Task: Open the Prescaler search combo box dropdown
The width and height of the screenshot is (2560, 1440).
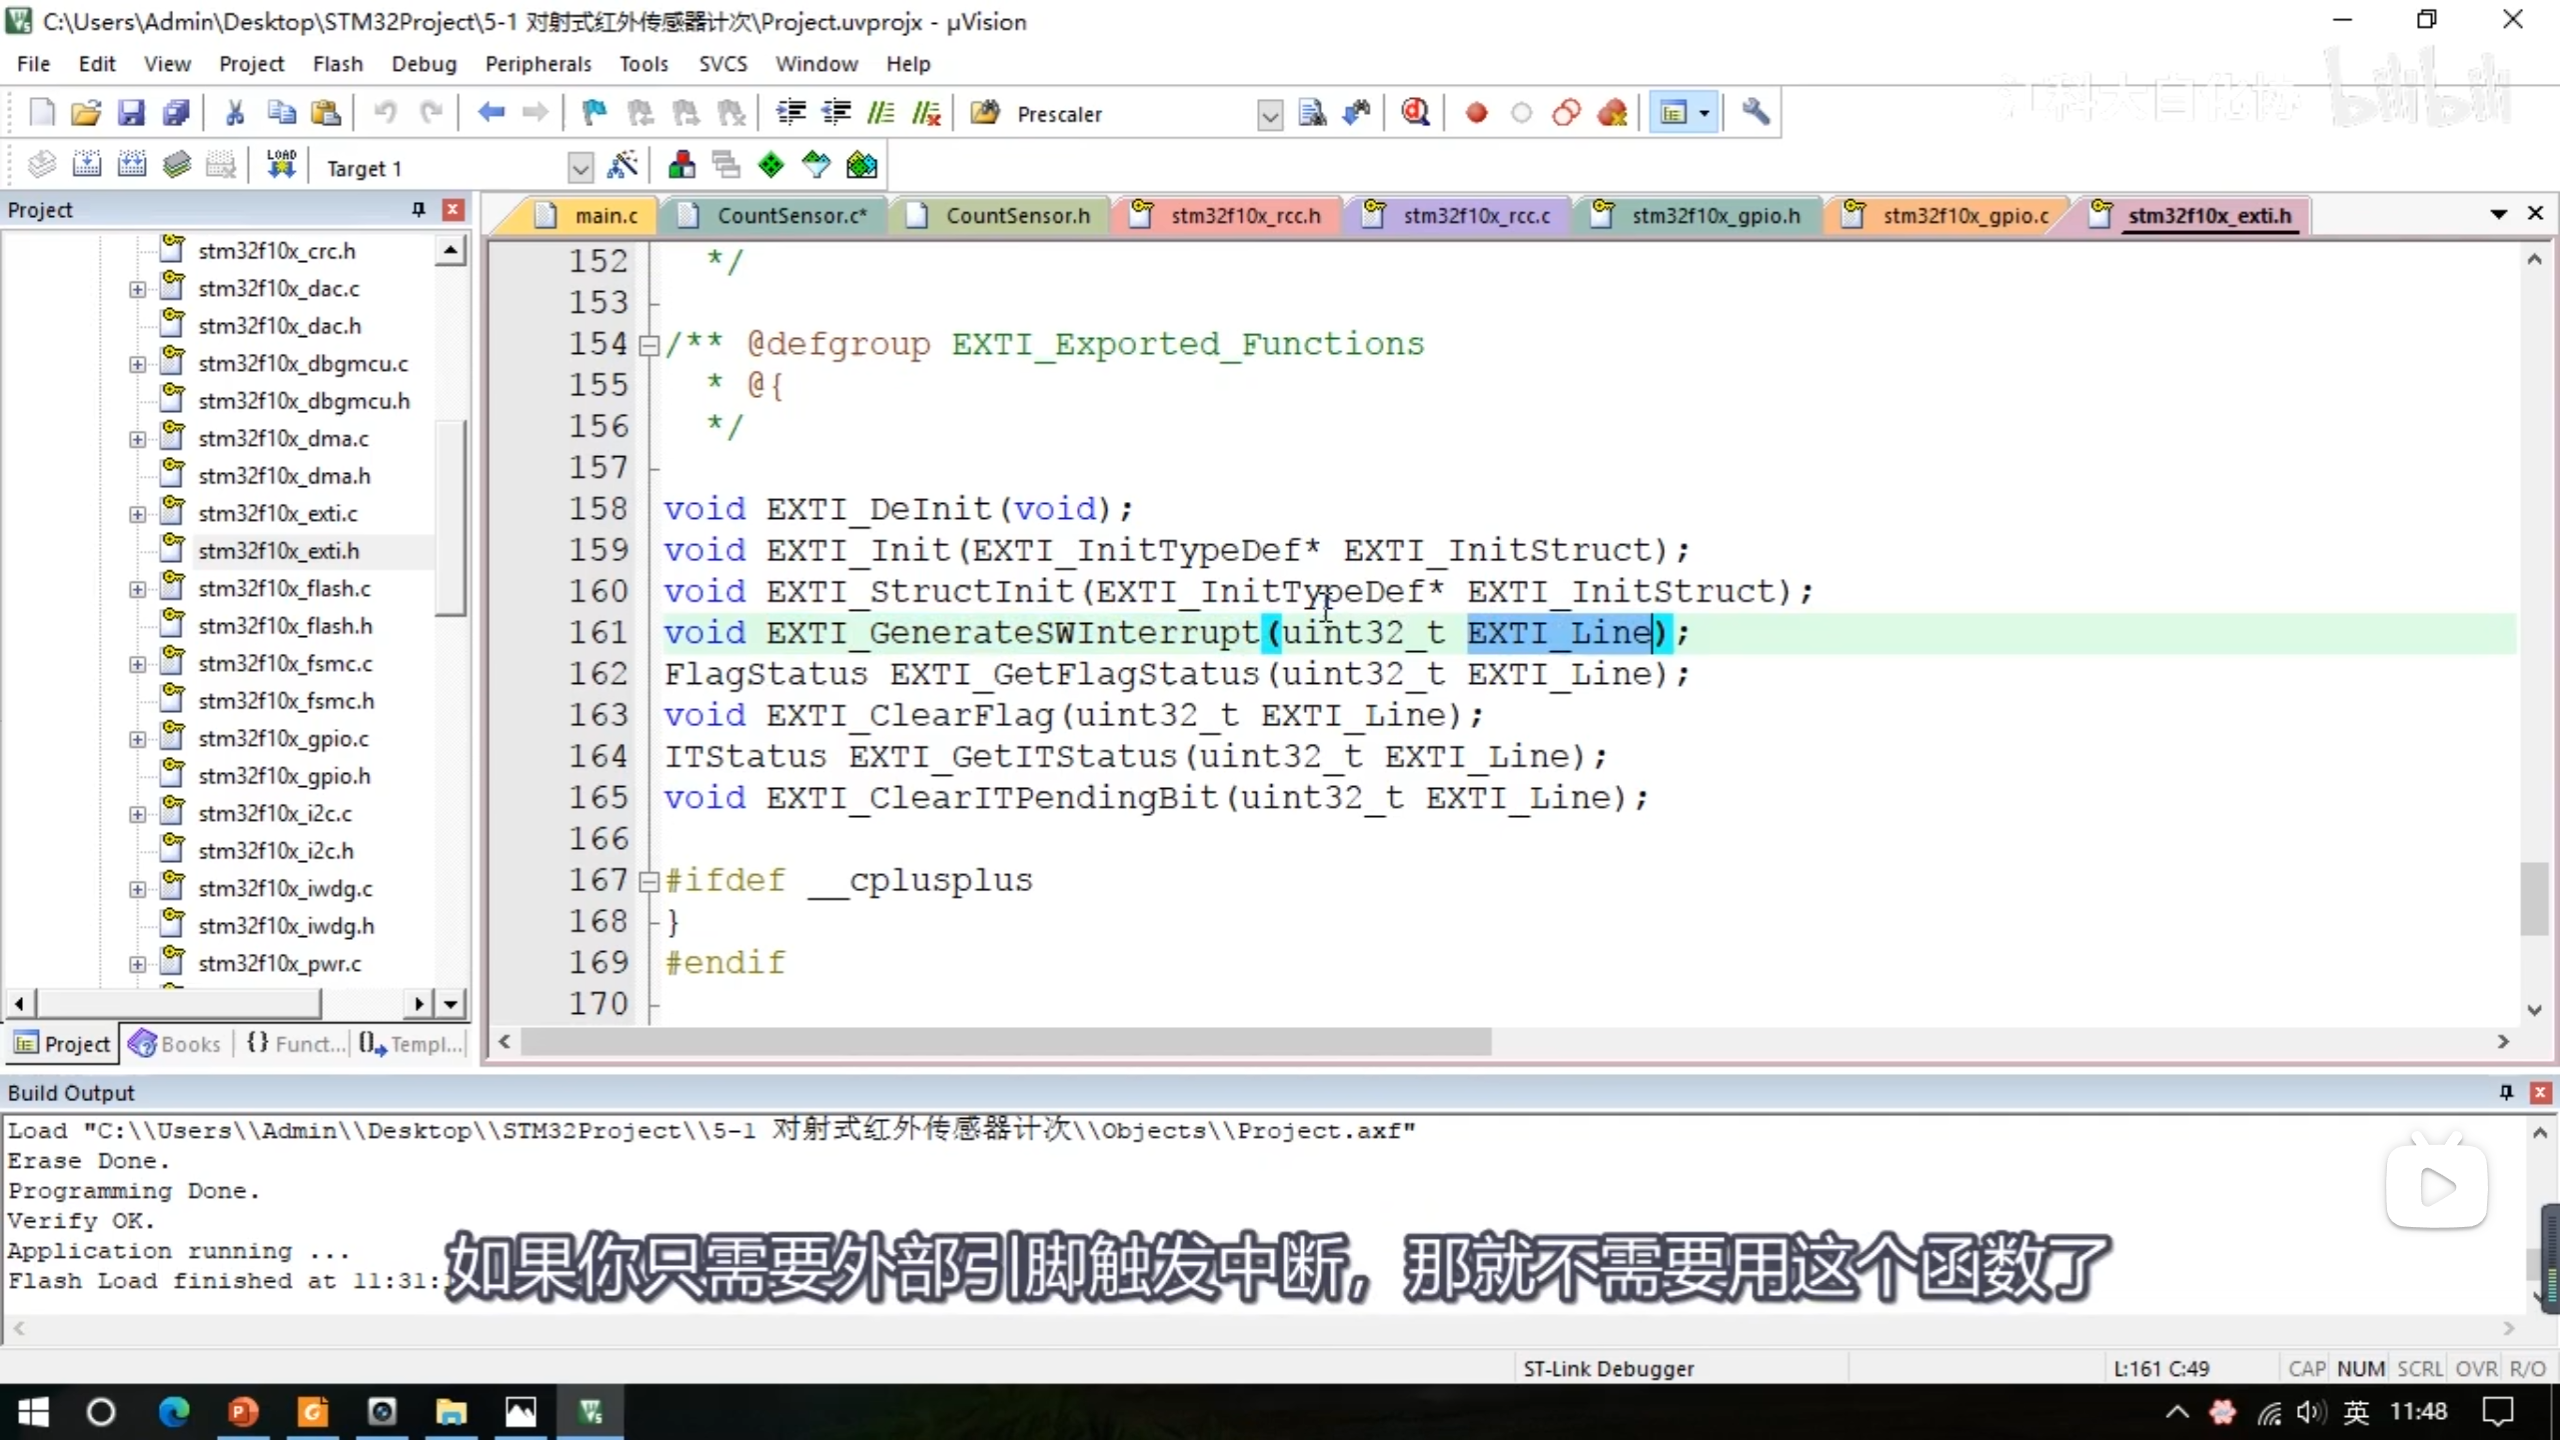Action: click(1269, 115)
